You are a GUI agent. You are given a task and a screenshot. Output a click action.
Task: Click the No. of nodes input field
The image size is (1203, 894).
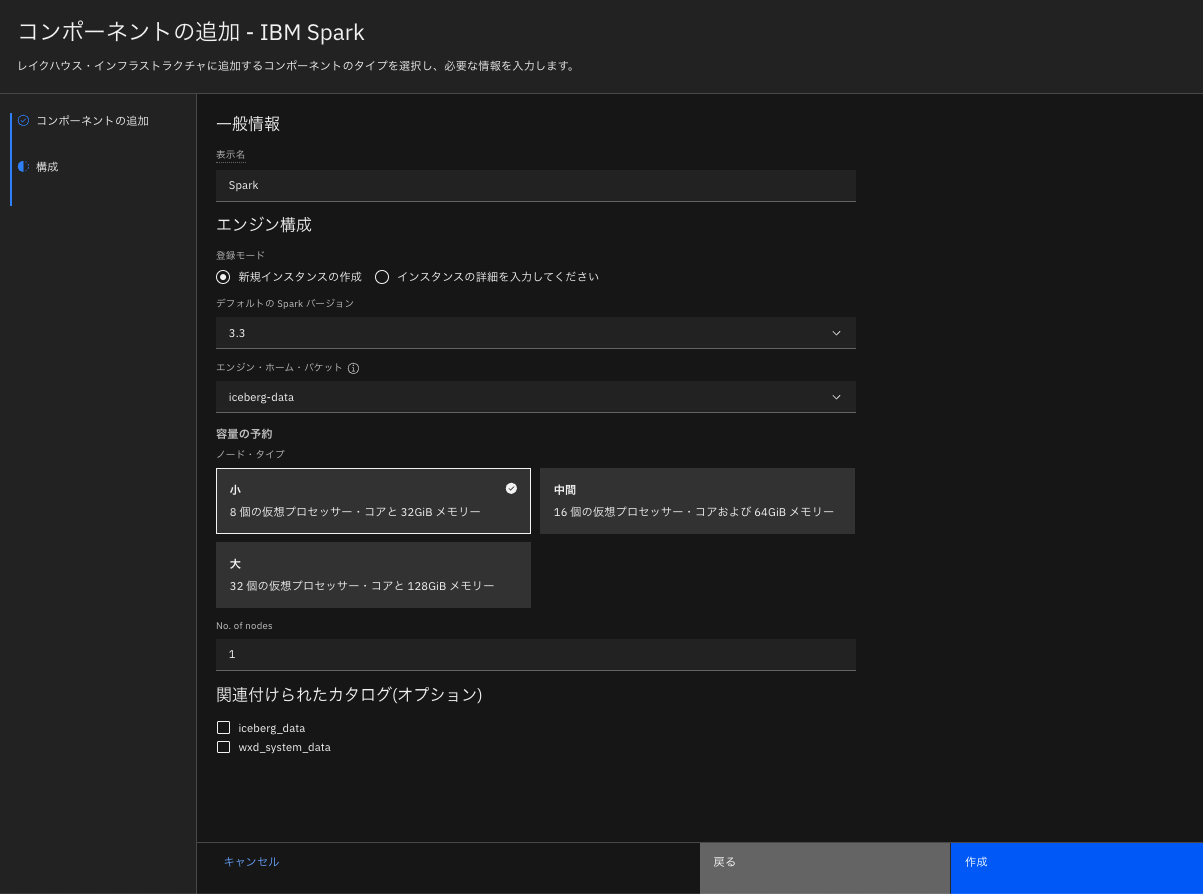click(x=536, y=654)
